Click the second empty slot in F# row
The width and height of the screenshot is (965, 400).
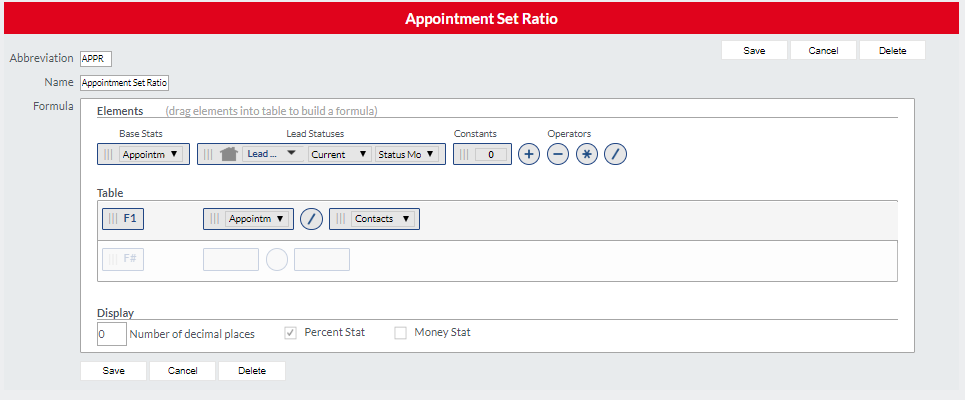322,259
